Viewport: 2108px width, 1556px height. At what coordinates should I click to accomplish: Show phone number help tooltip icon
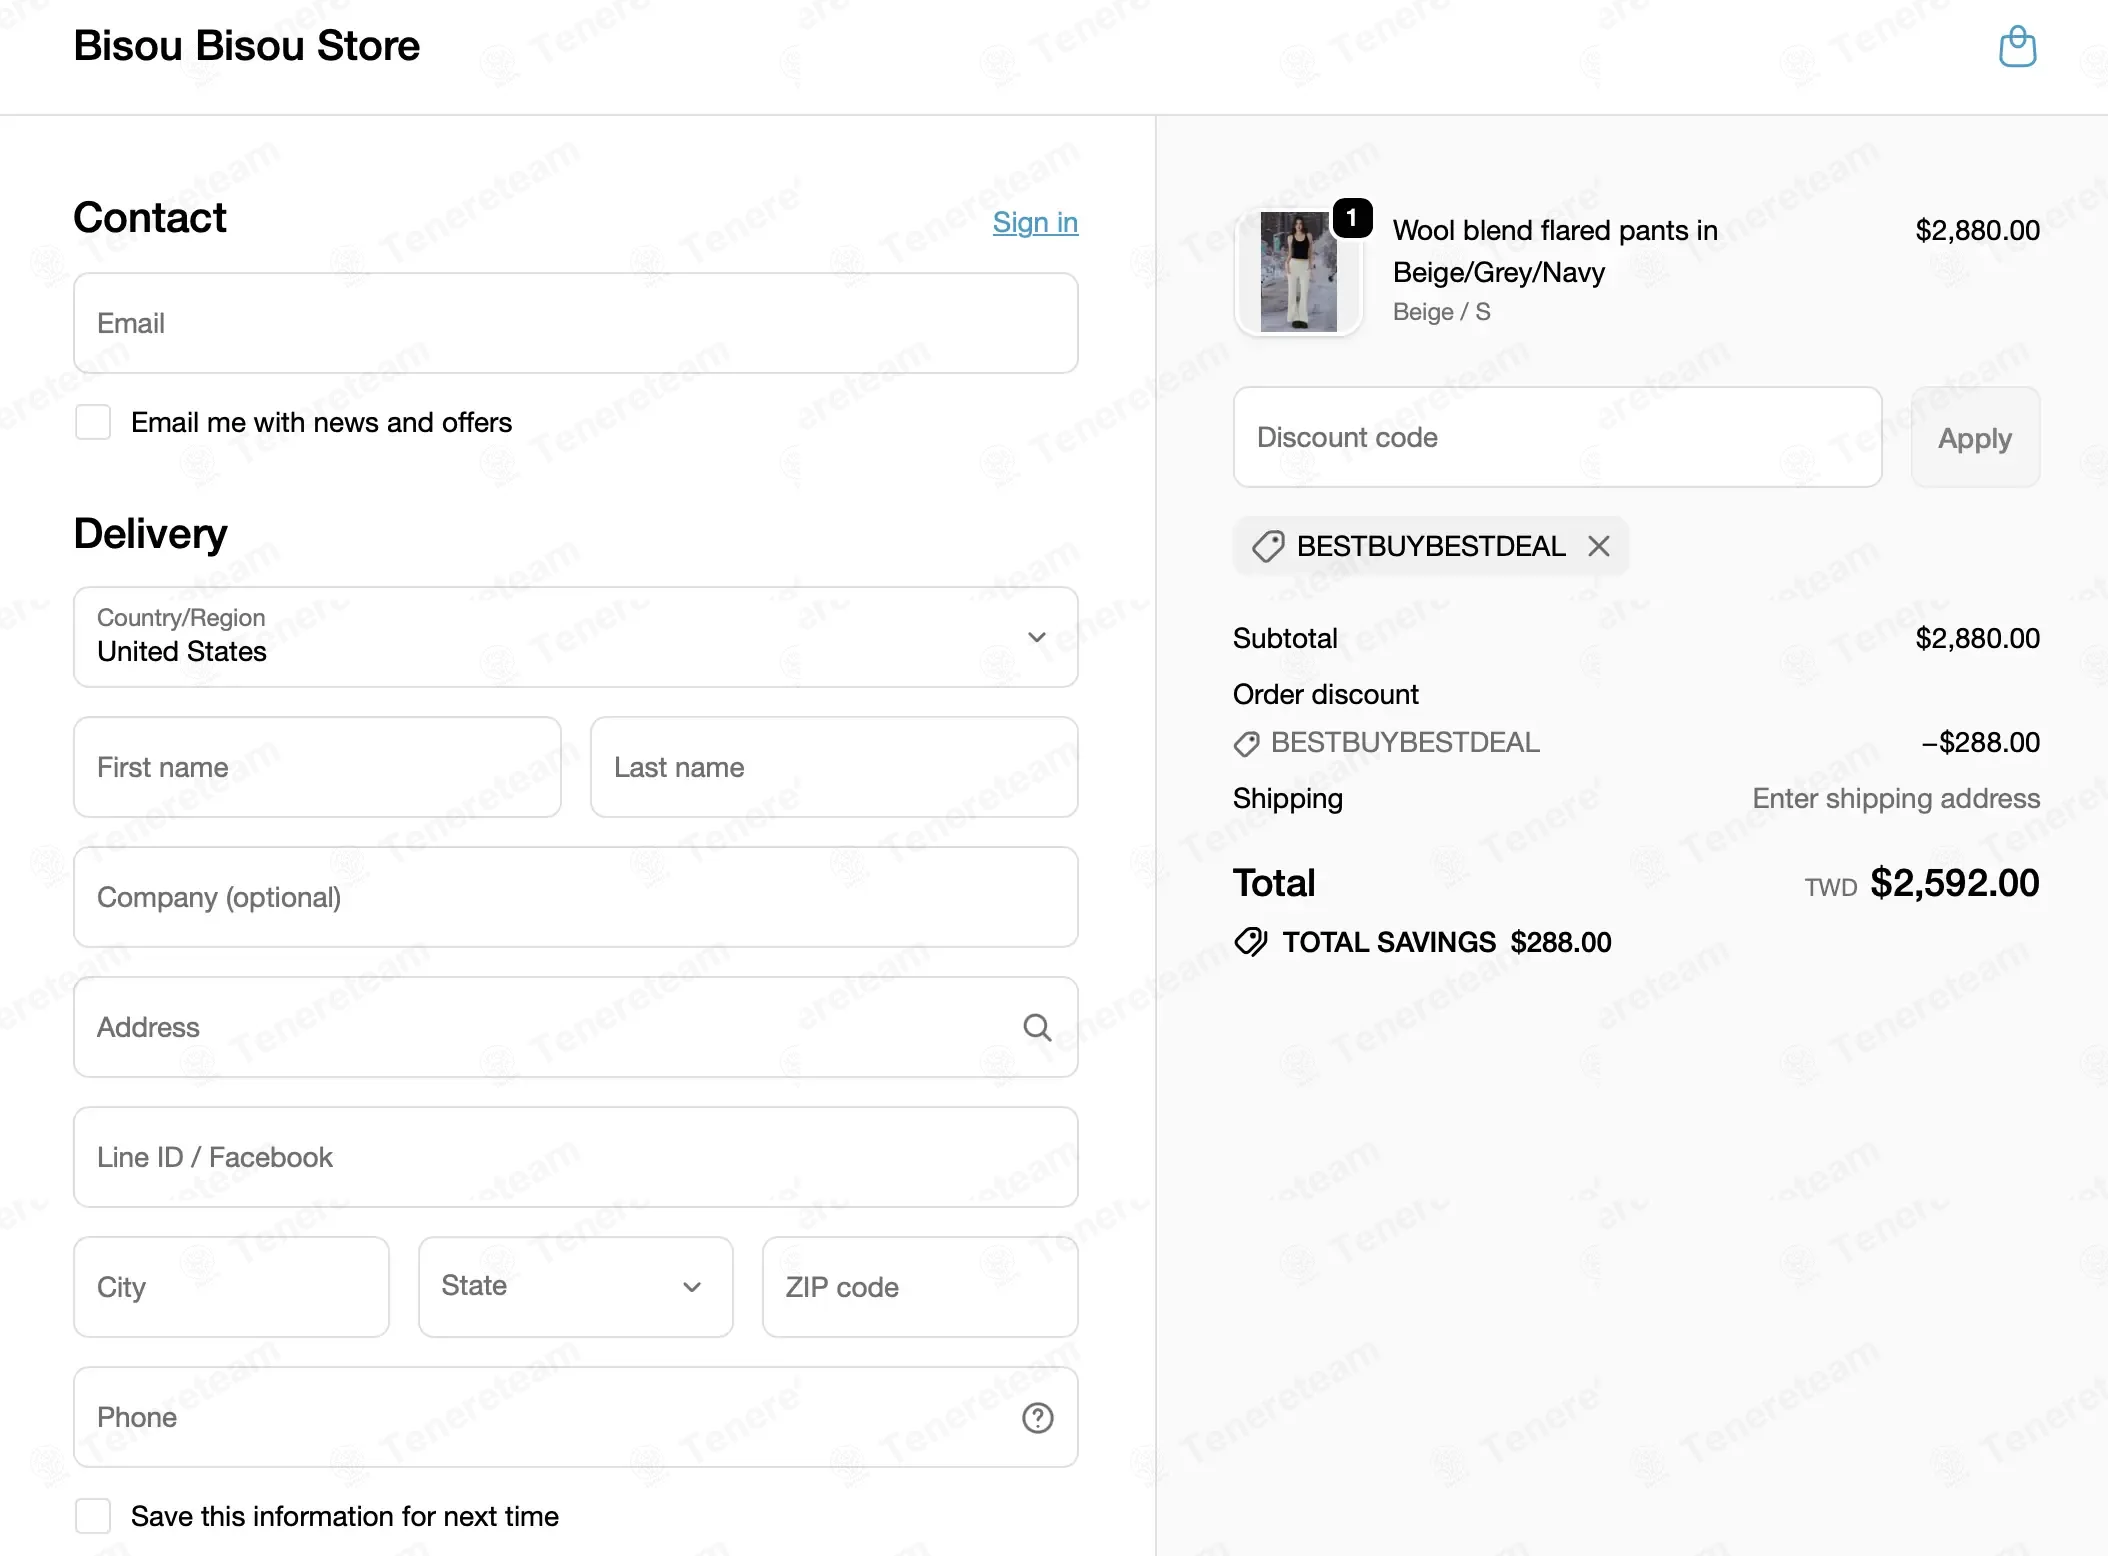[x=1037, y=1417]
